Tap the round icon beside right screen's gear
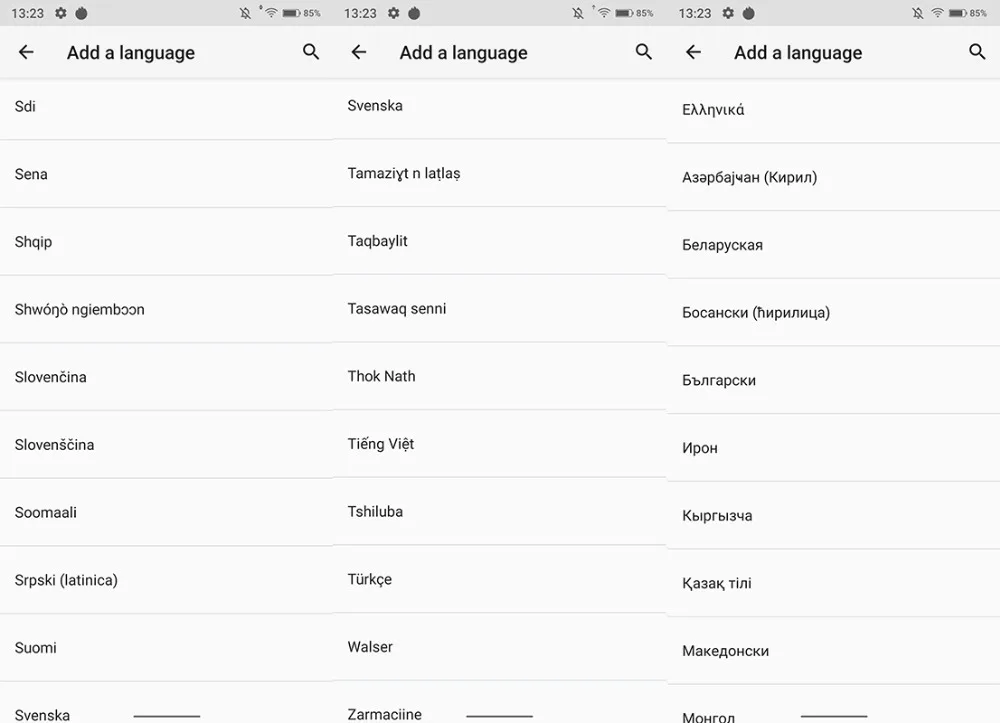The width and height of the screenshot is (1000, 723). pyautogui.click(x=748, y=13)
